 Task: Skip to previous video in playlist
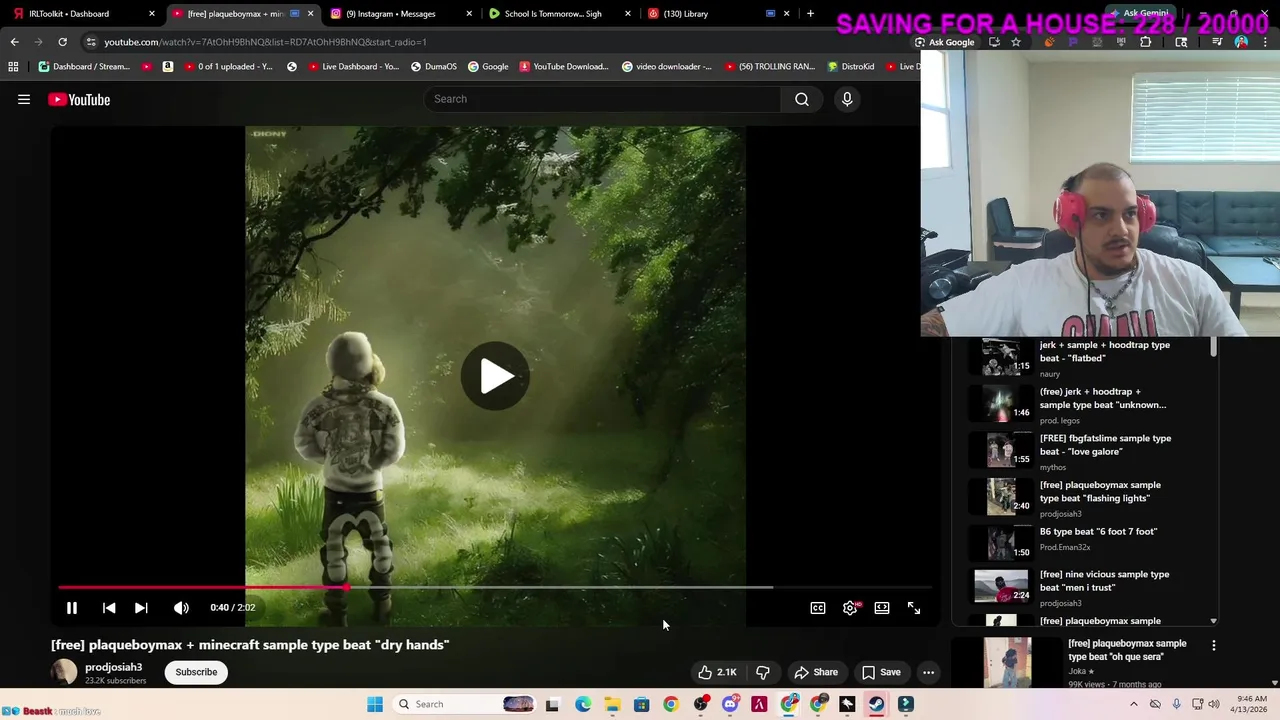109,608
